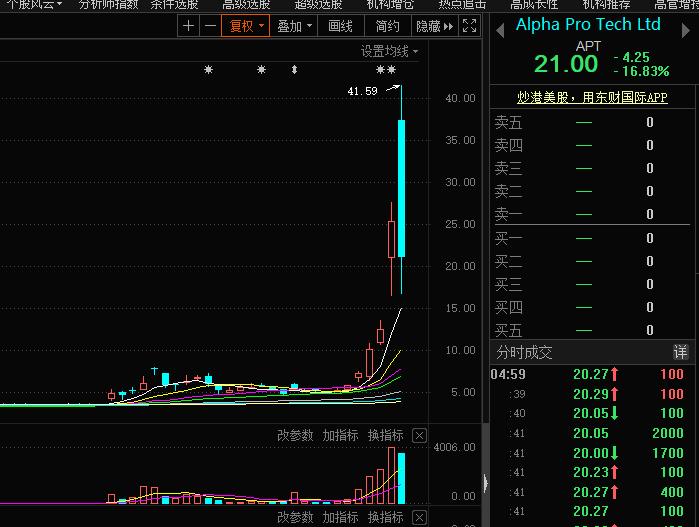Open the 机构增仓 menu item
The width and height of the screenshot is (699, 527).
tap(390, 4)
